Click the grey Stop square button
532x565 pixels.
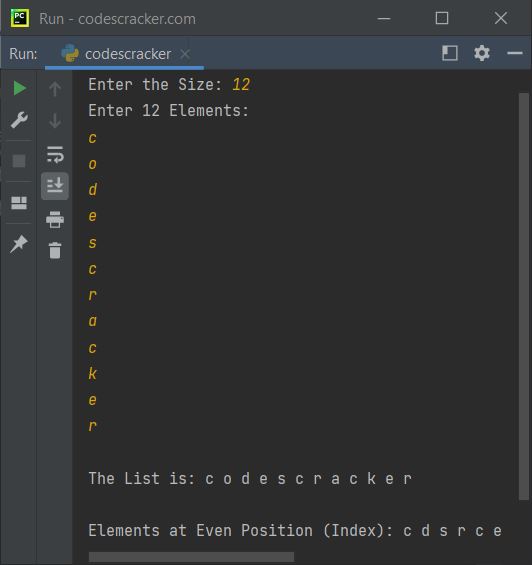coord(19,161)
